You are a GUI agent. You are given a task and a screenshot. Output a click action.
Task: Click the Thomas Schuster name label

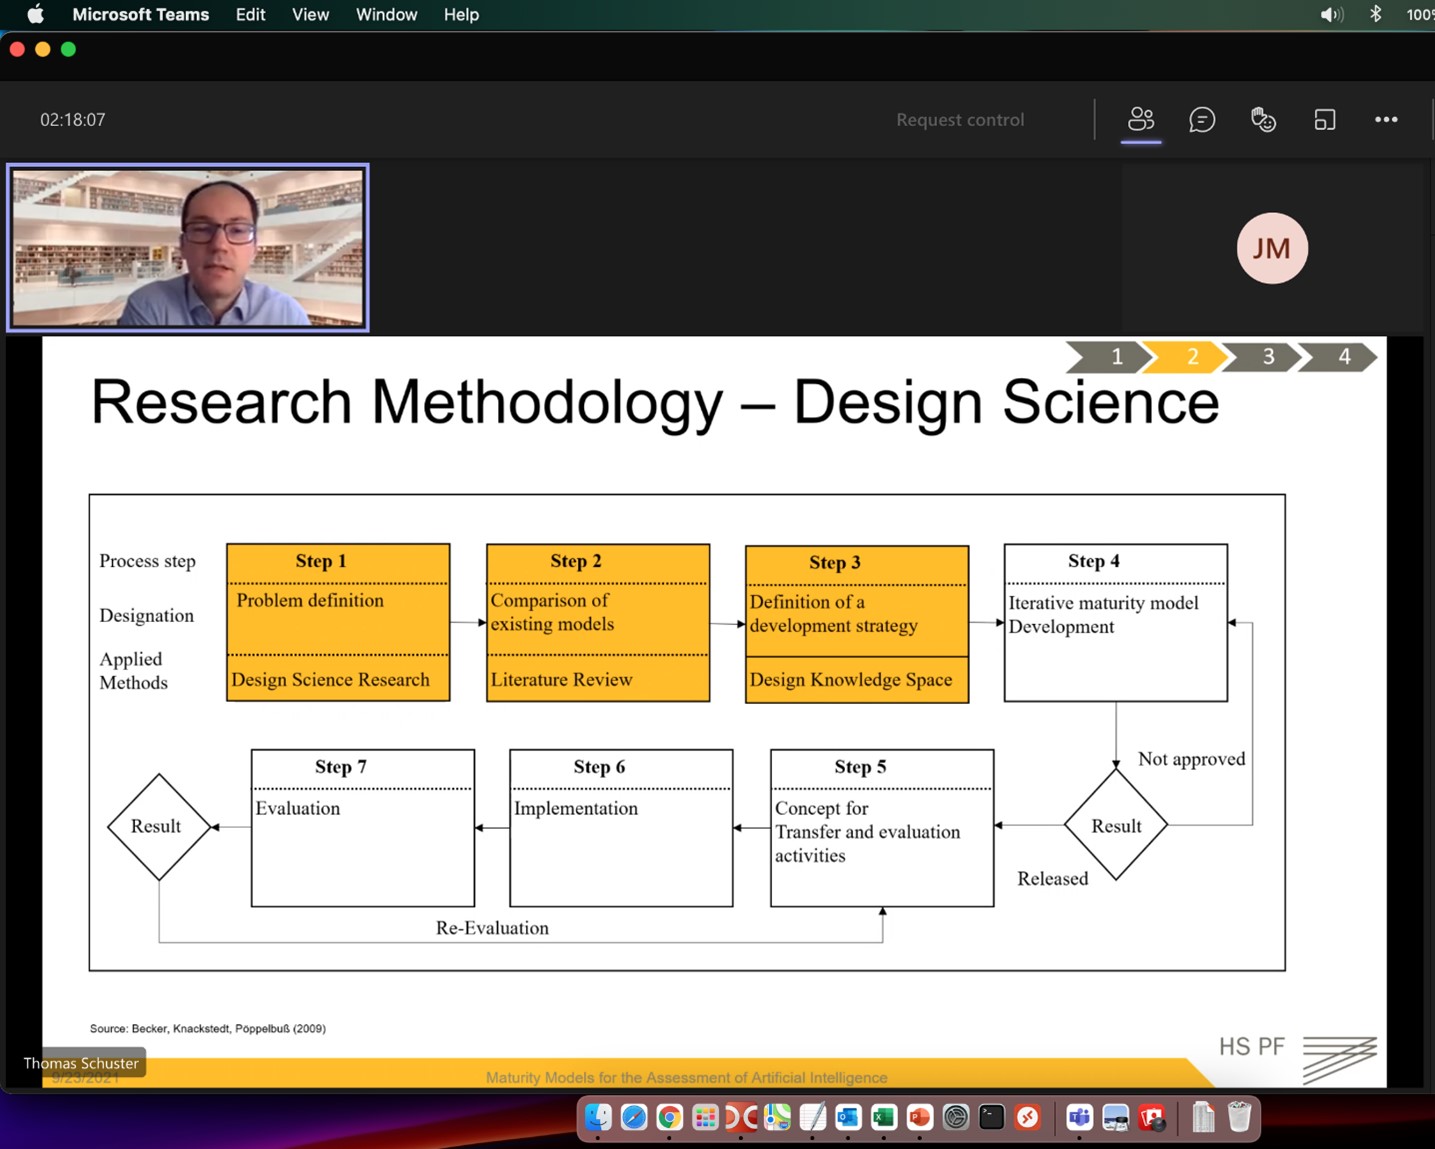[82, 1063]
